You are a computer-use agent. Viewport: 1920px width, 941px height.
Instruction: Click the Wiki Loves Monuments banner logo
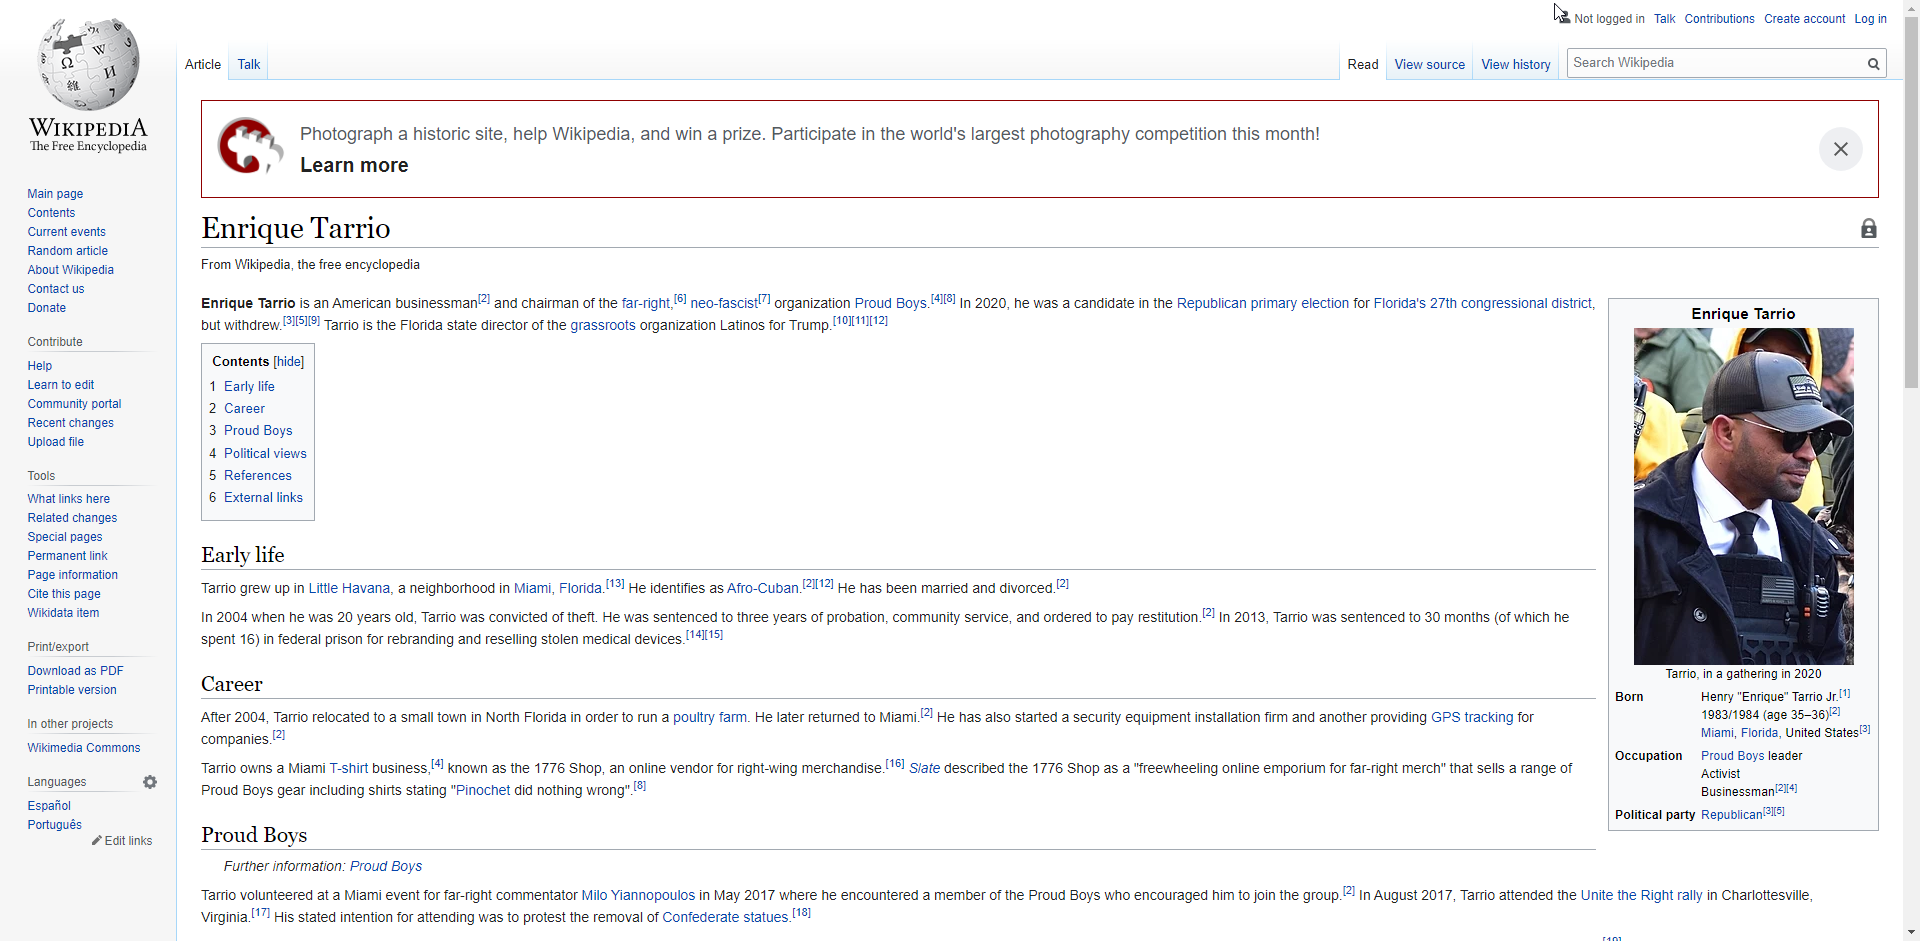[x=250, y=146]
